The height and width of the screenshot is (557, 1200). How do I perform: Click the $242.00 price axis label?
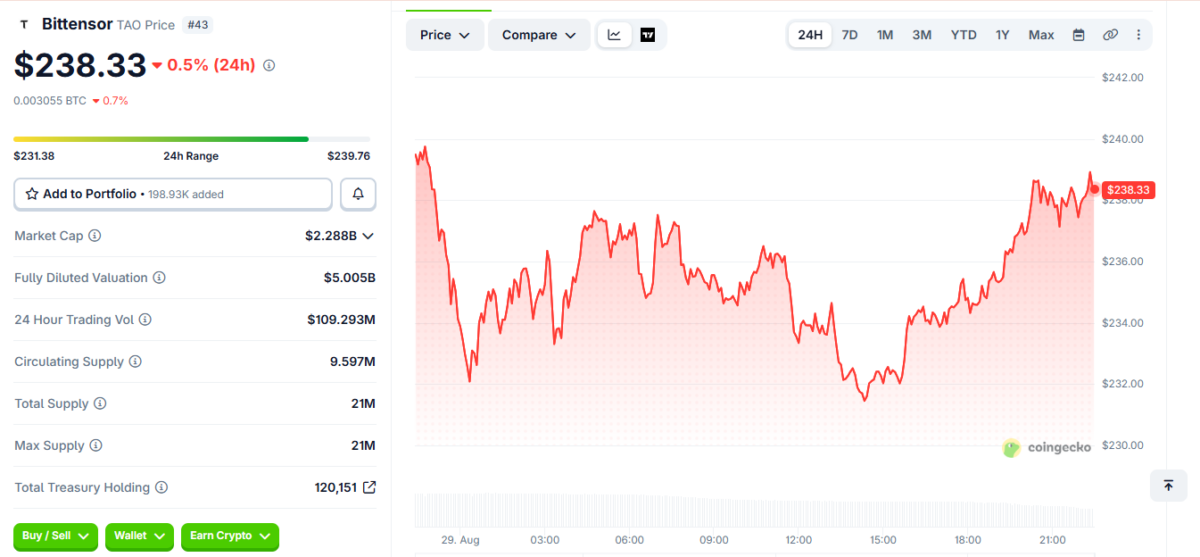[1122, 77]
